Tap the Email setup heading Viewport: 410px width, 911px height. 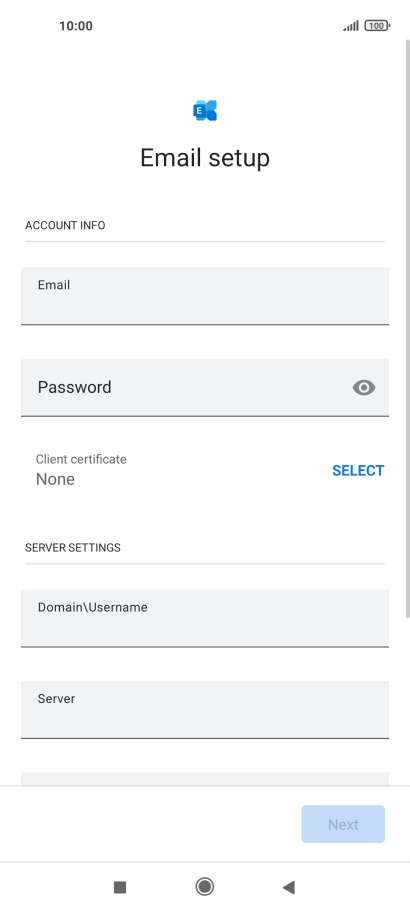pyautogui.click(x=205, y=158)
